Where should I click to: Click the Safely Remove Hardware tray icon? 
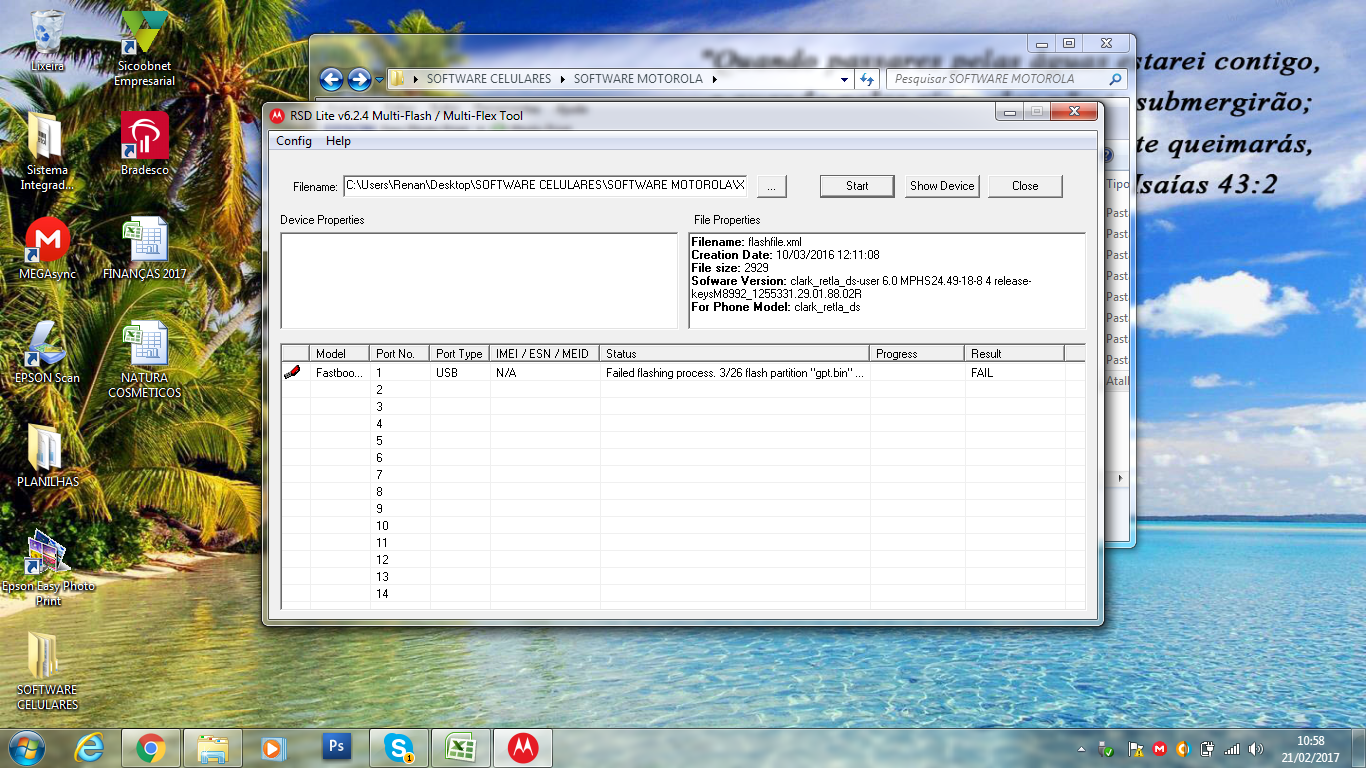(1107, 748)
